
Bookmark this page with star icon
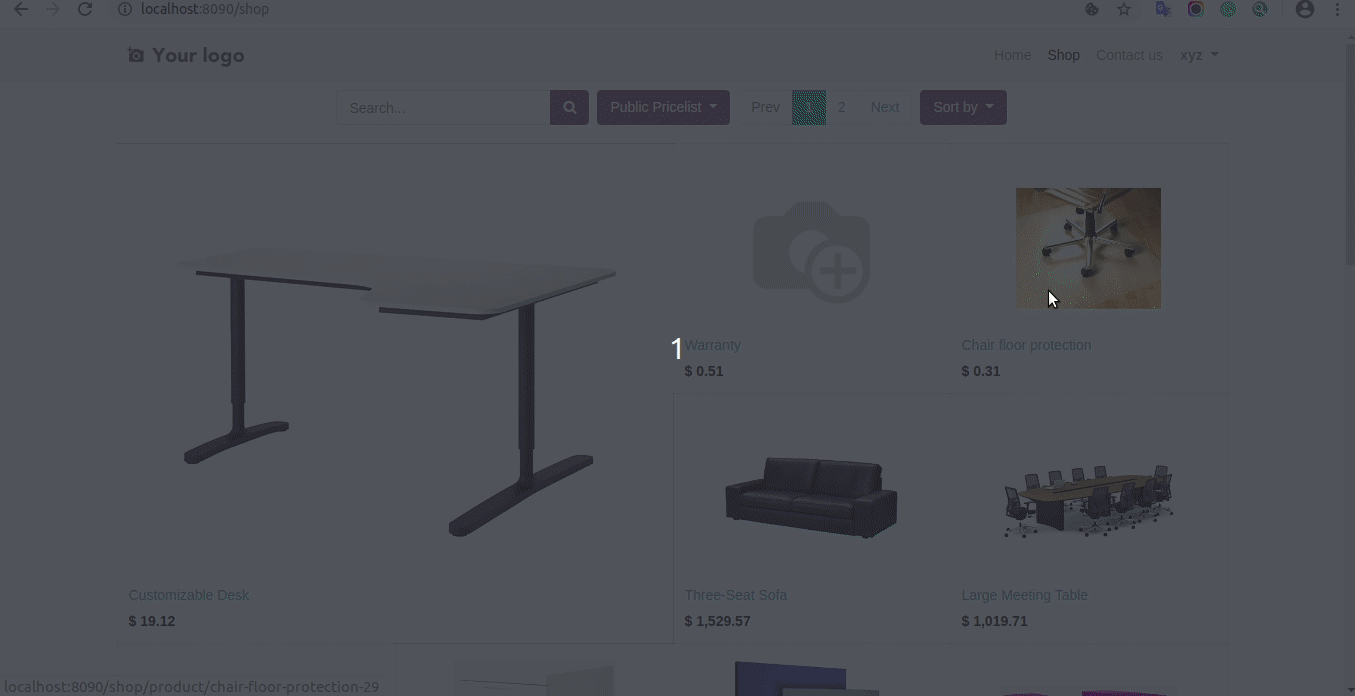1124,9
